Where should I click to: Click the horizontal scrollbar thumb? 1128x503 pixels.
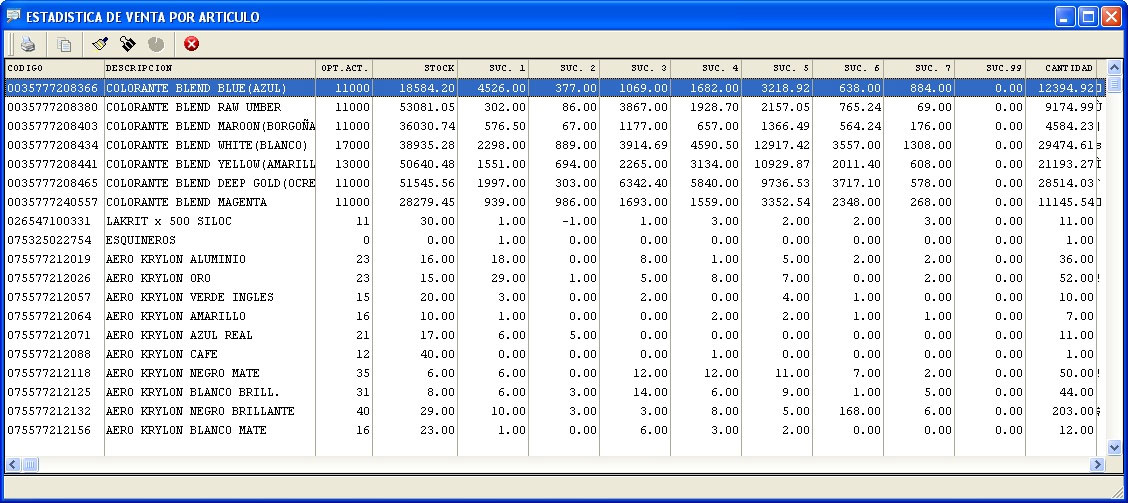pyautogui.click(x=30, y=464)
